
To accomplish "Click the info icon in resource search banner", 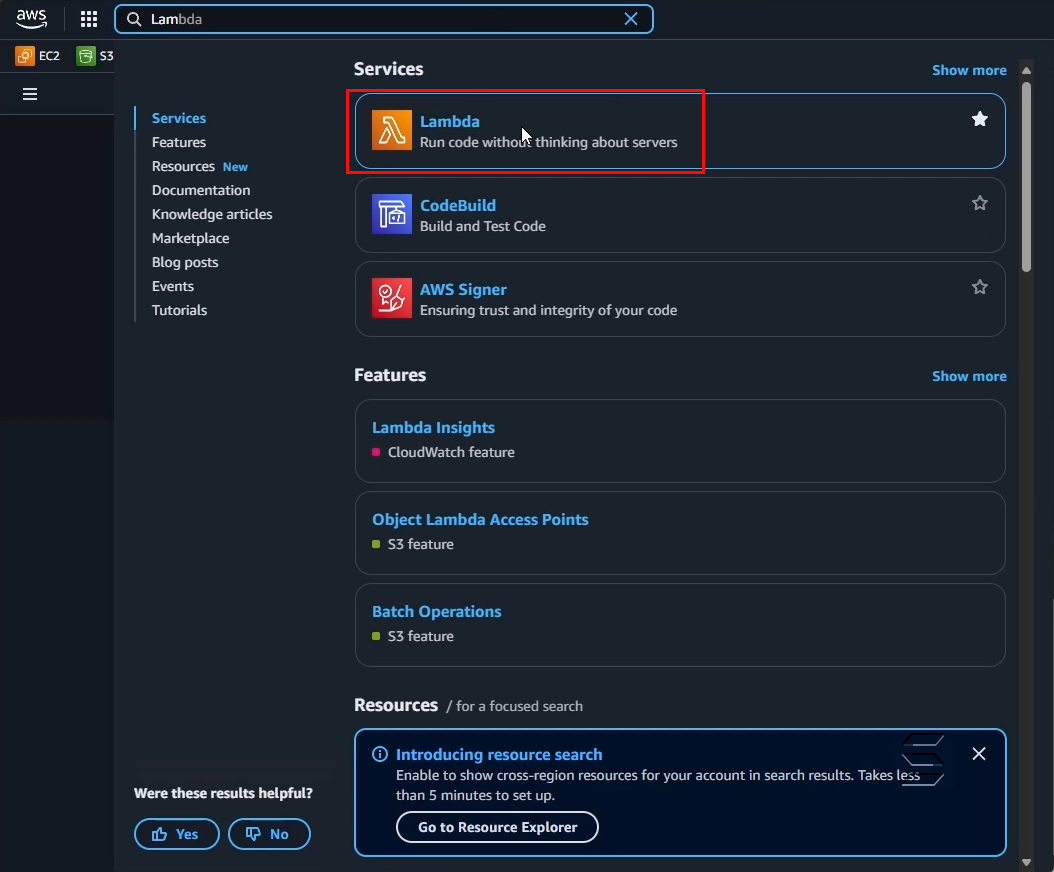I will [380, 754].
